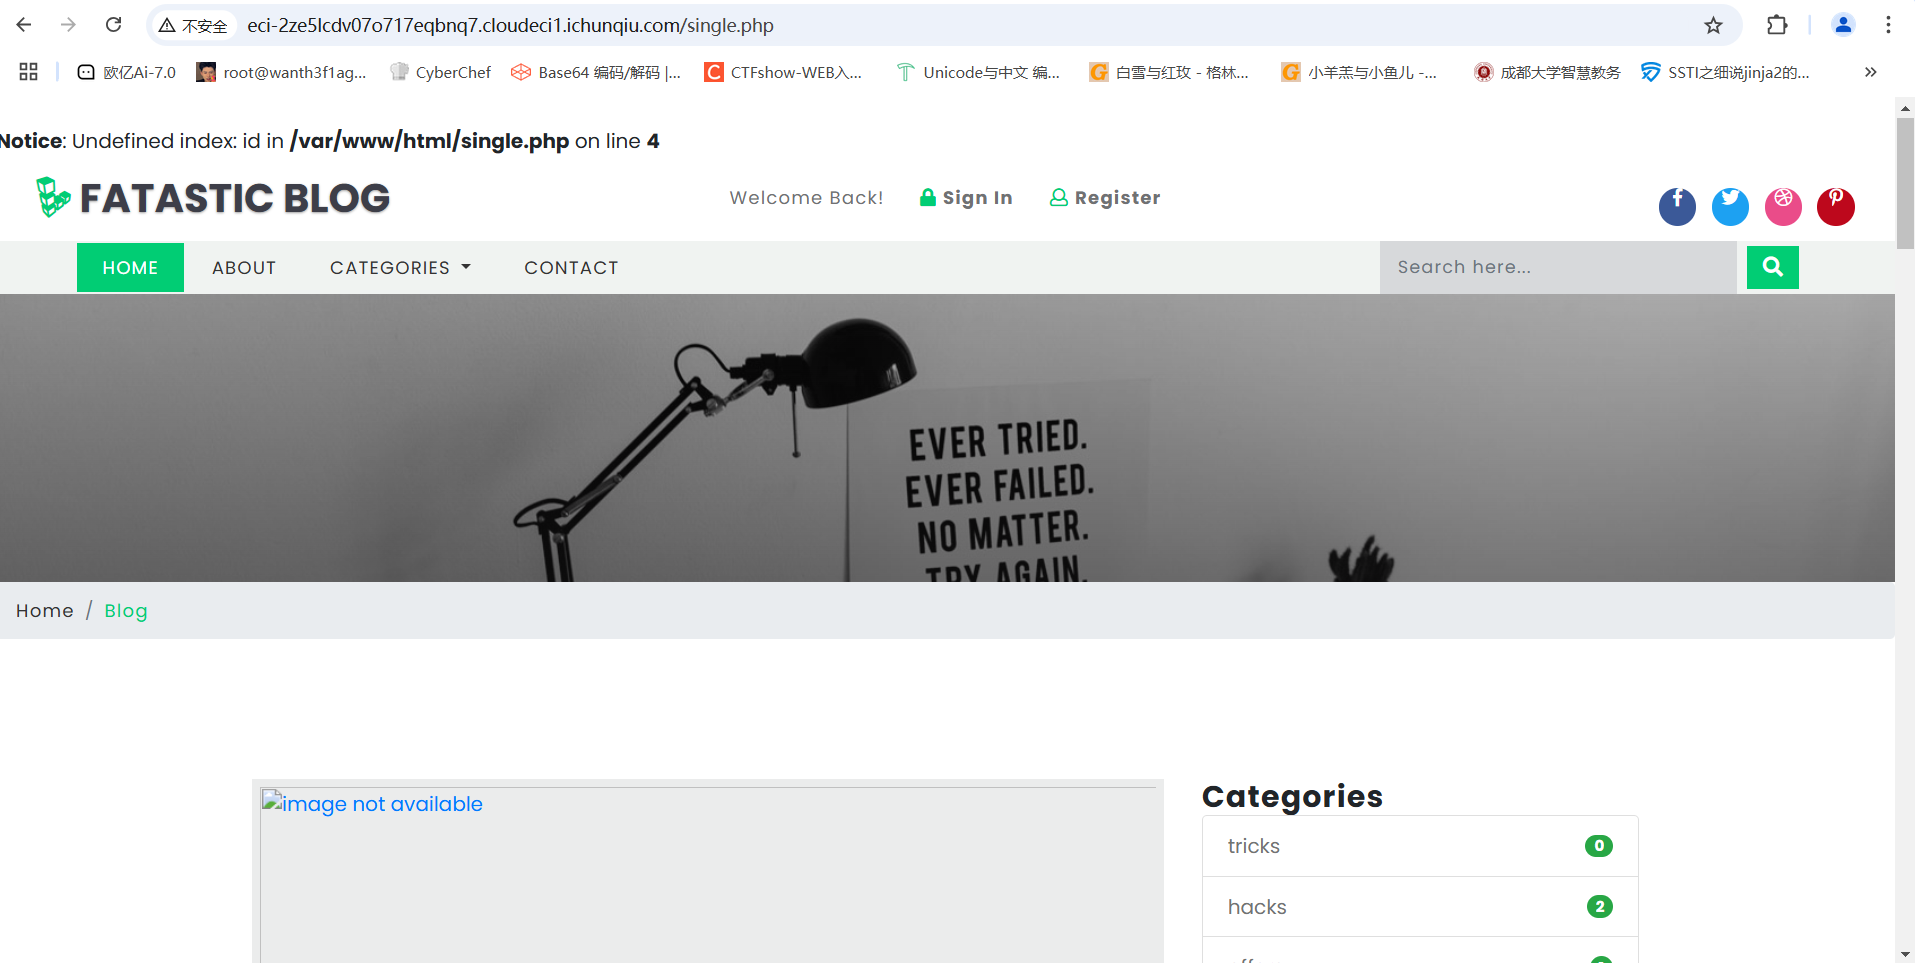Open the CONTACT nav item
1915x963 pixels.
point(571,268)
